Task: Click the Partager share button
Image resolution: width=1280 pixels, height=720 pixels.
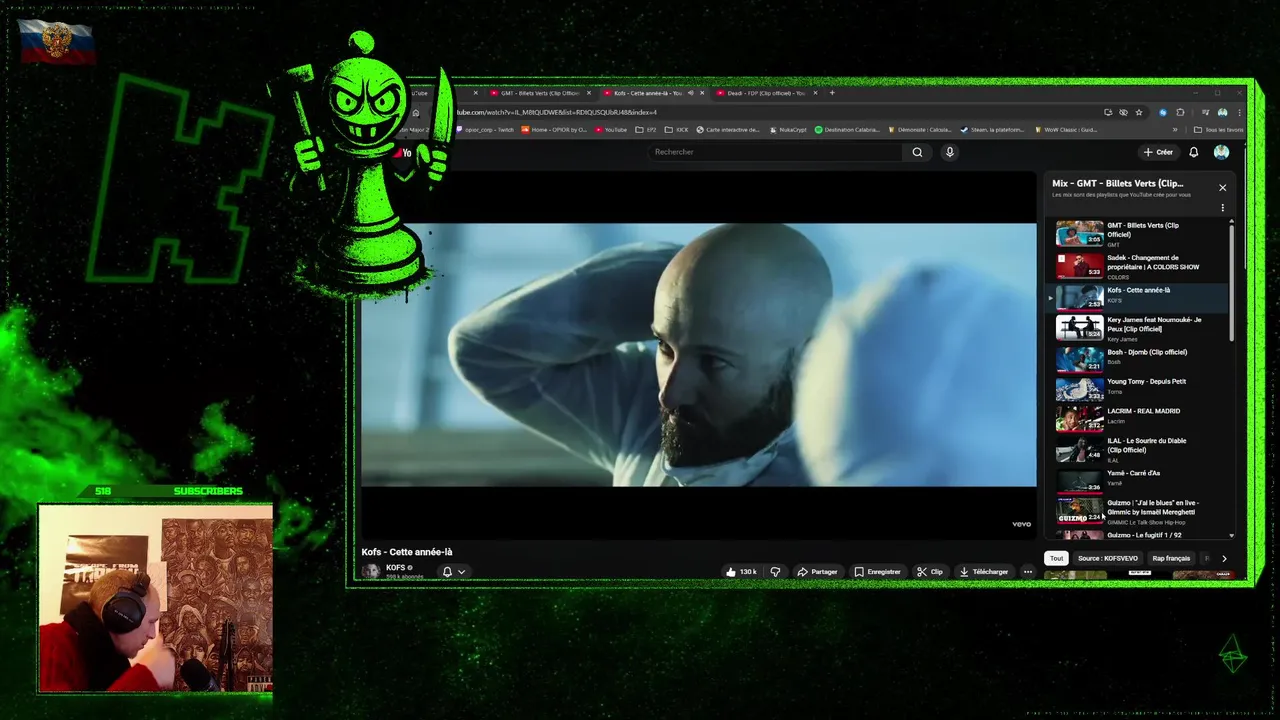Action: [x=817, y=572]
